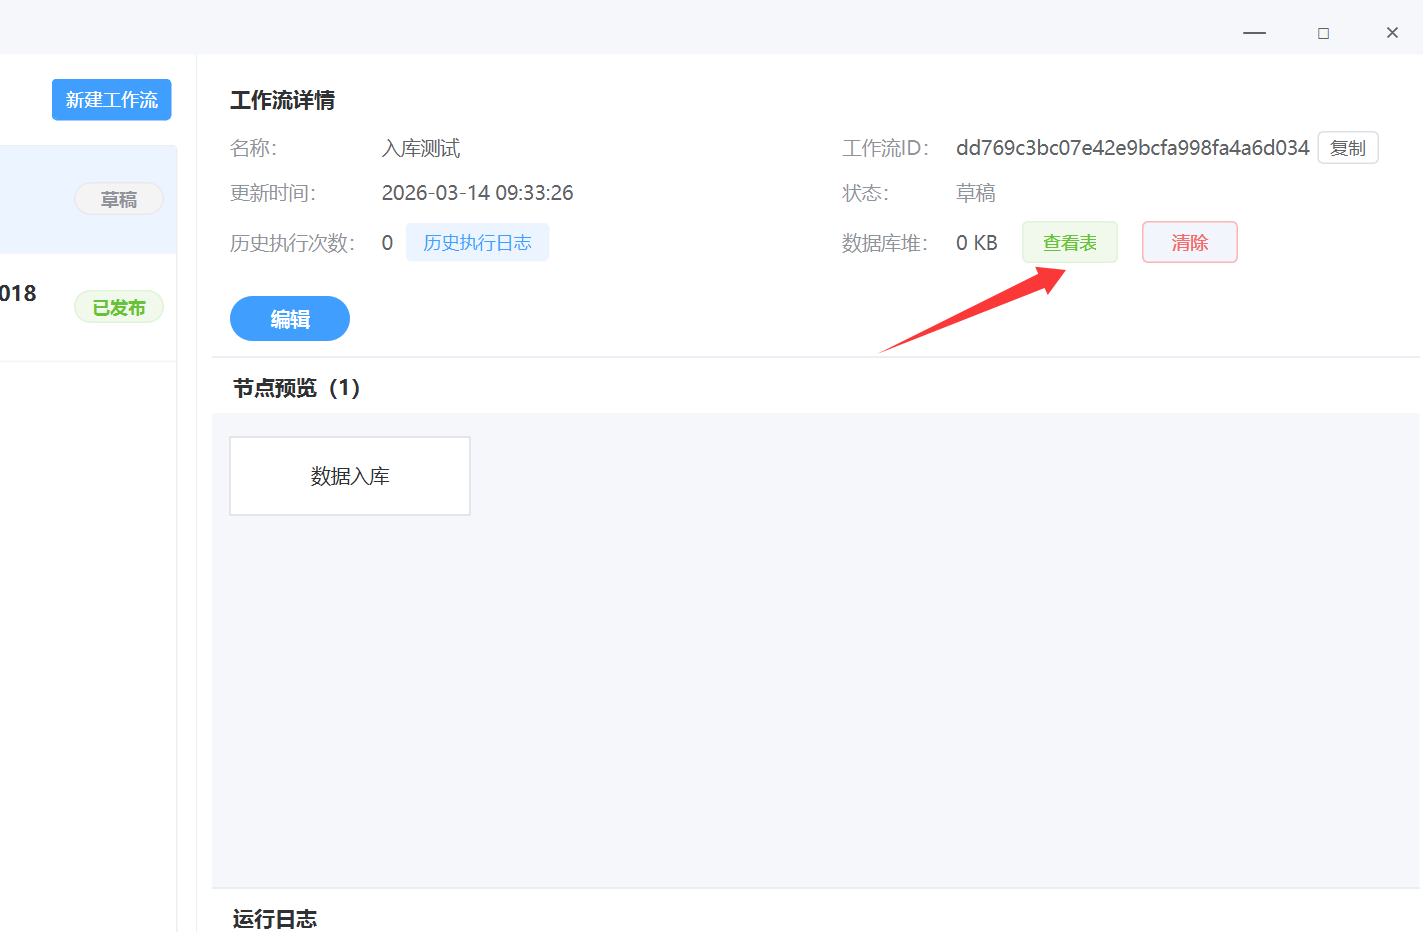Click the workflow ID string starting dd769c
The width and height of the screenshot is (1423, 932).
1132,148
